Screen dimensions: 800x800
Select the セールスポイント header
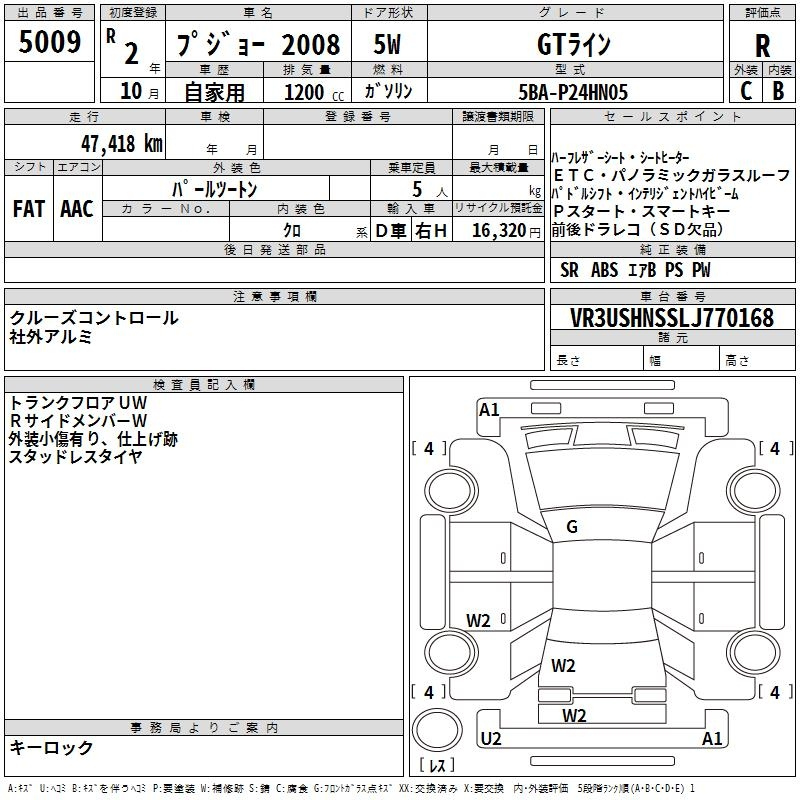coord(672,117)
